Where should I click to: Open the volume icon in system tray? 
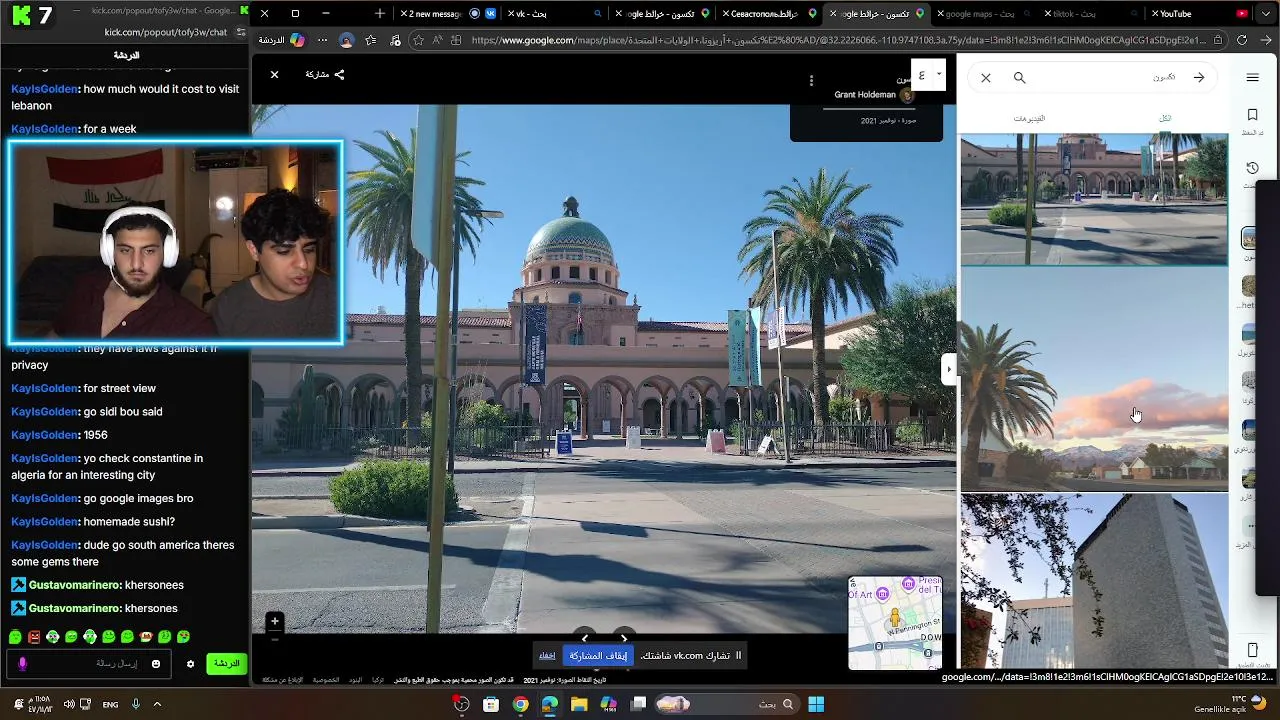pyautogui.click(x=69, y=705)
